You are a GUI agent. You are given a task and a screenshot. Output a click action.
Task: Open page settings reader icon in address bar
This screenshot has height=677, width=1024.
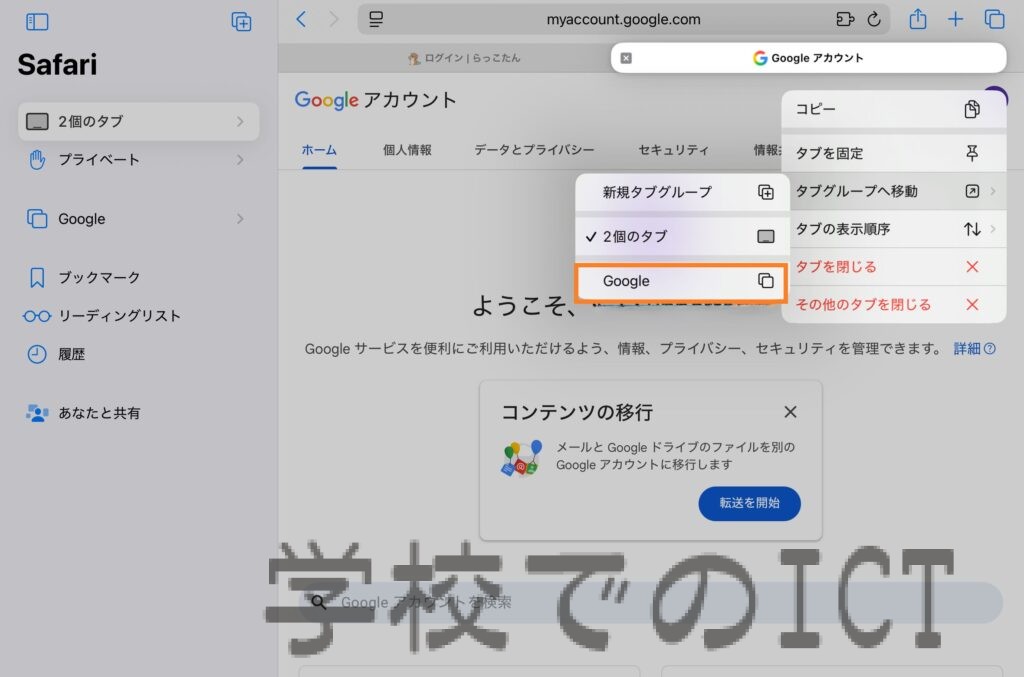(x=376, y=19)
